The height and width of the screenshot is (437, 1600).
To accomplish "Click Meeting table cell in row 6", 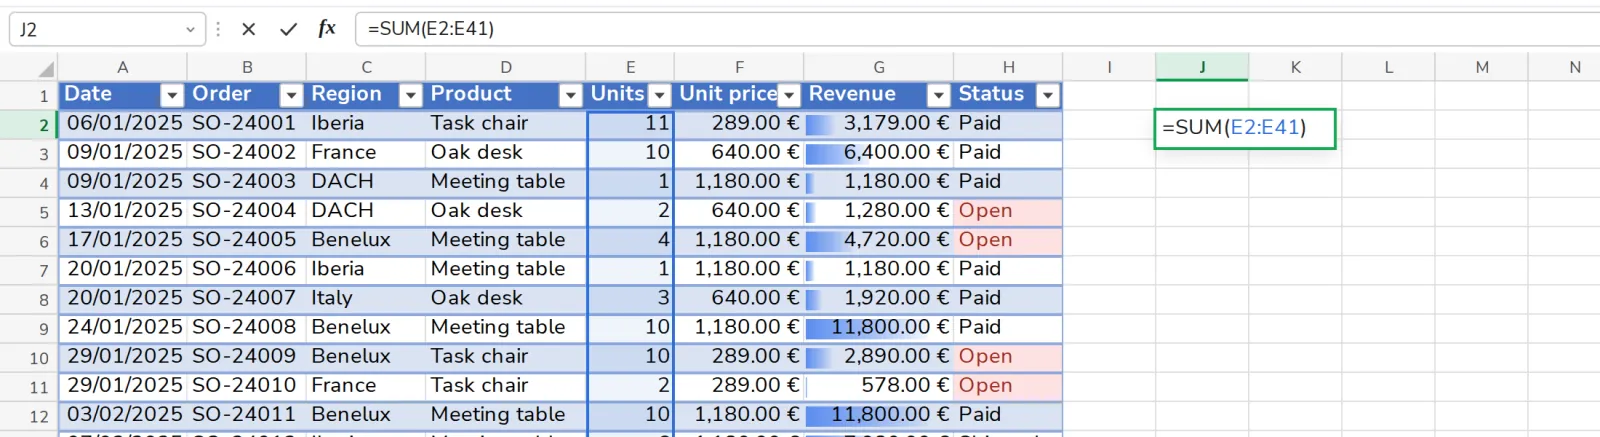I will (x=506, y=240).
